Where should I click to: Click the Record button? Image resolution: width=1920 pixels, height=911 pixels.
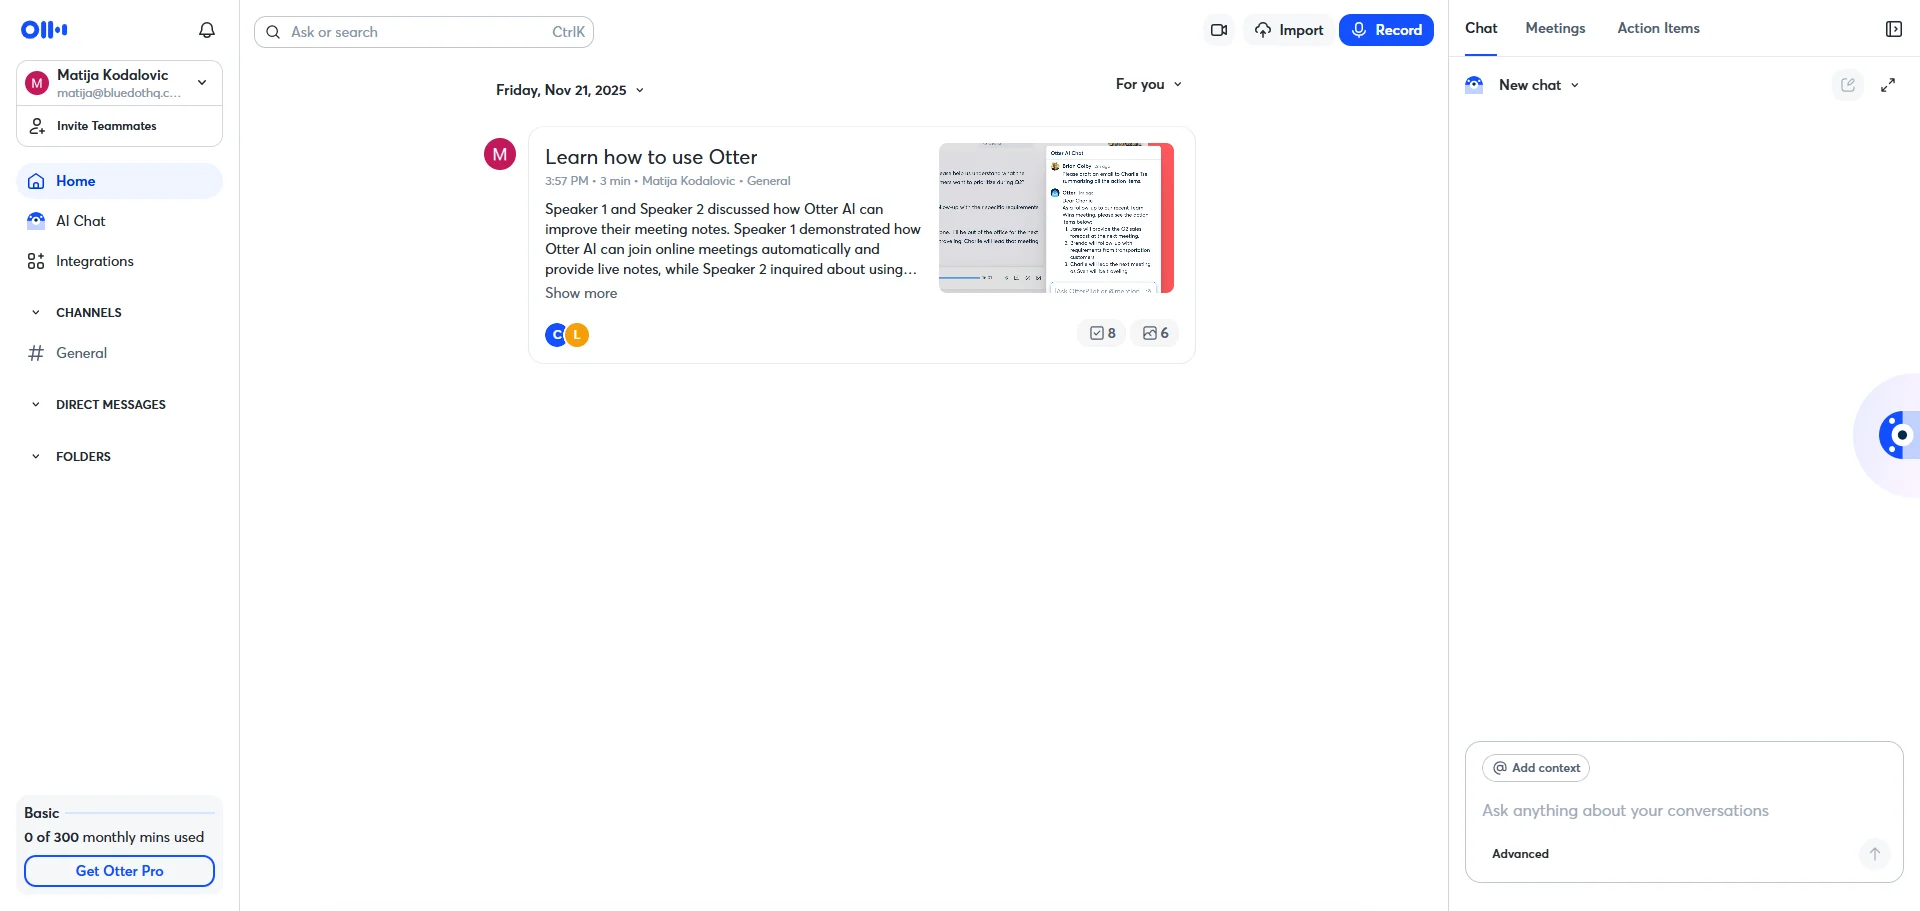click(x=1386, y=30)
